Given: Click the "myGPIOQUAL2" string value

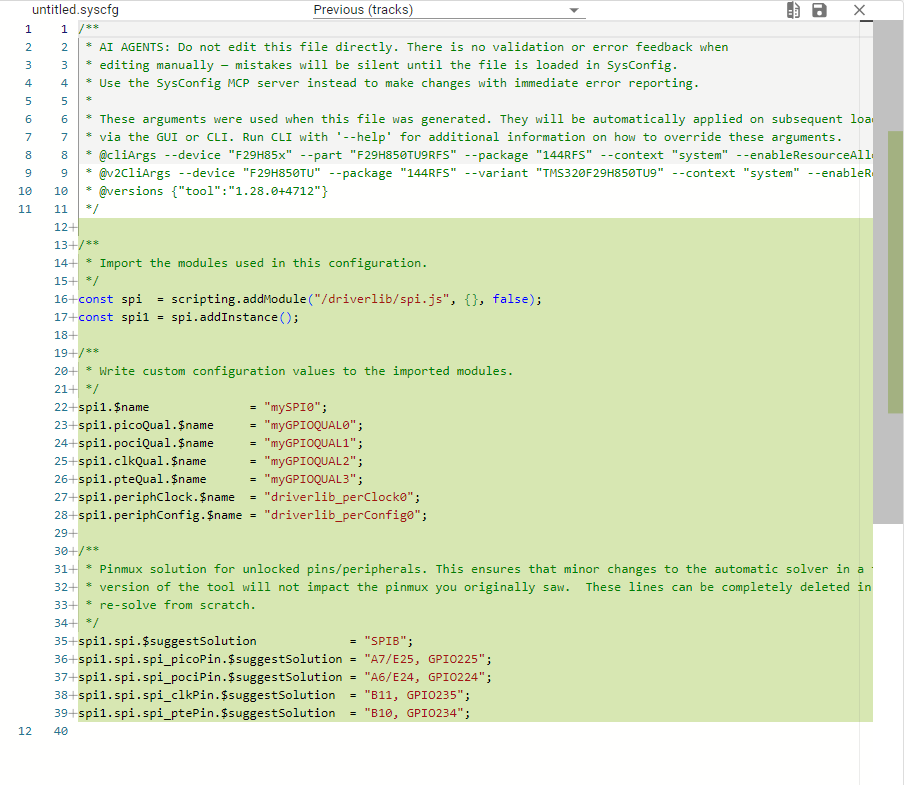Looking at the screenshot, I should (x=310, y=461).
